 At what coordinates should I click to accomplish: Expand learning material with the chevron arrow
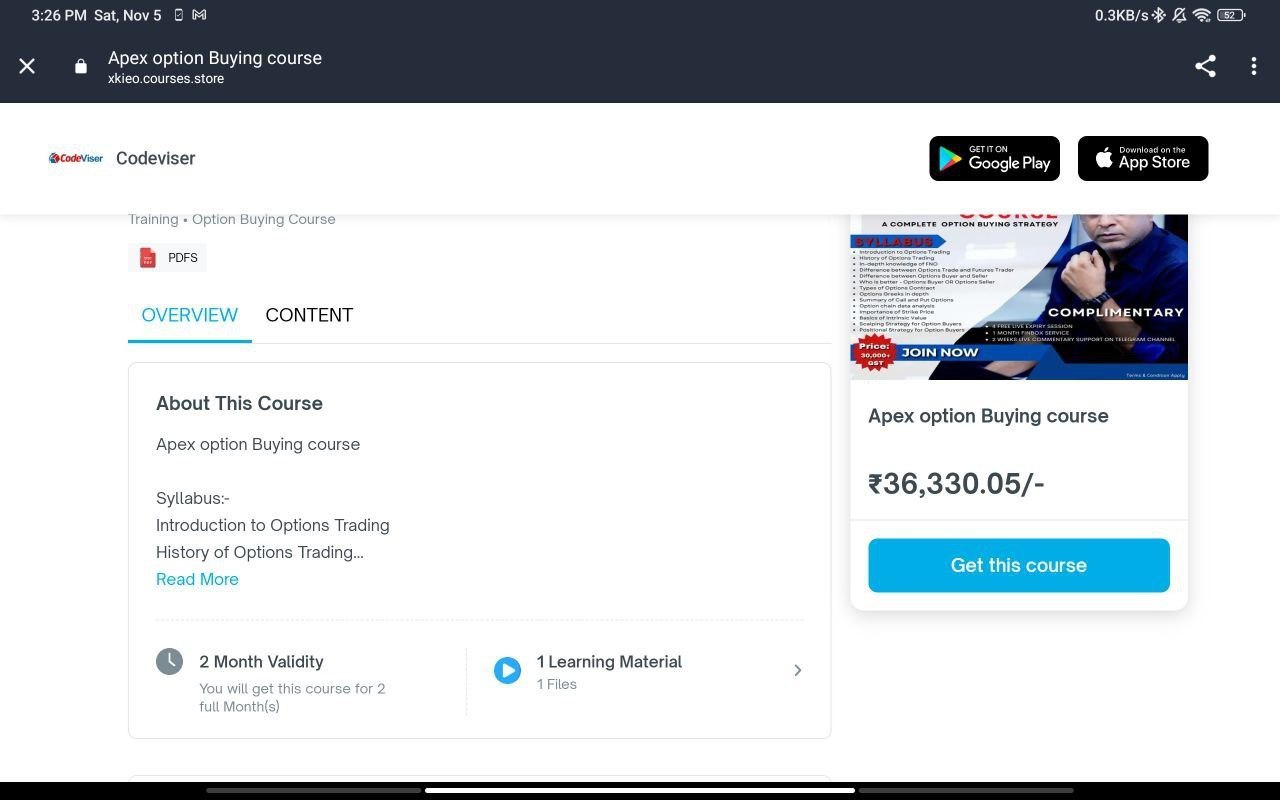click(798, 670)
